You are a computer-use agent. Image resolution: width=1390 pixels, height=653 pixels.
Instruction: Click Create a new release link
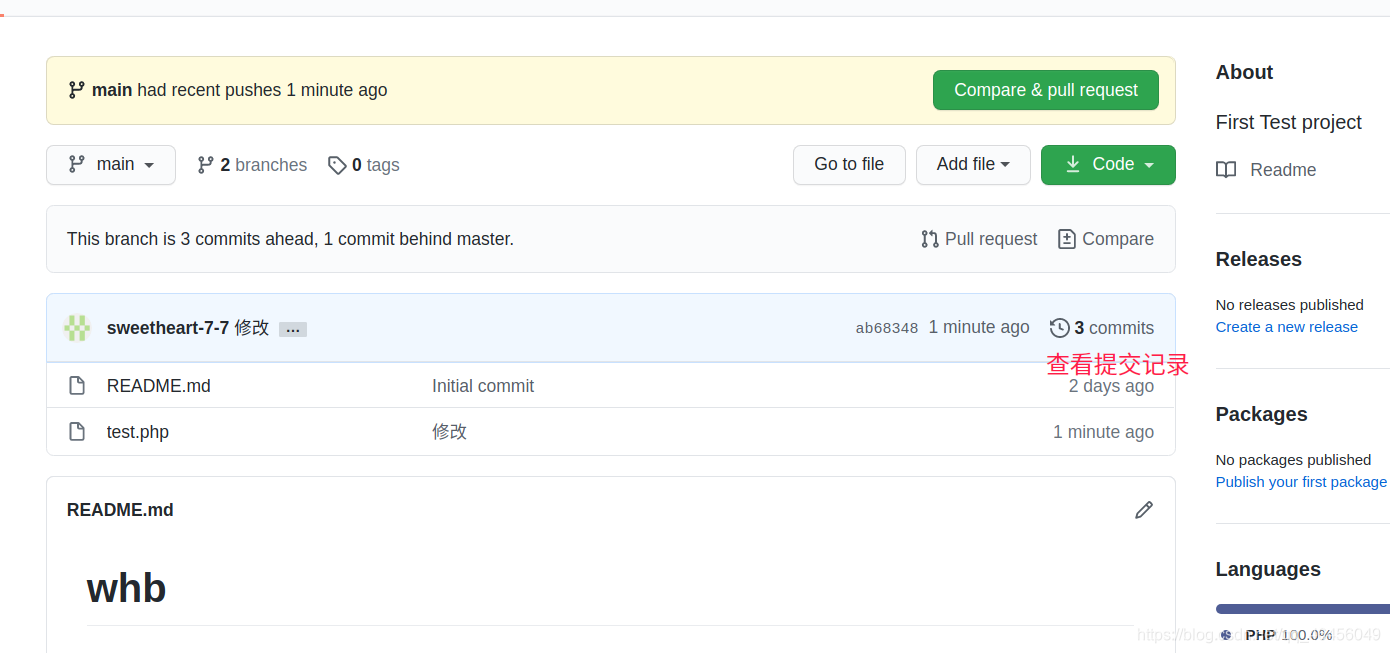tap(1287, 327)
